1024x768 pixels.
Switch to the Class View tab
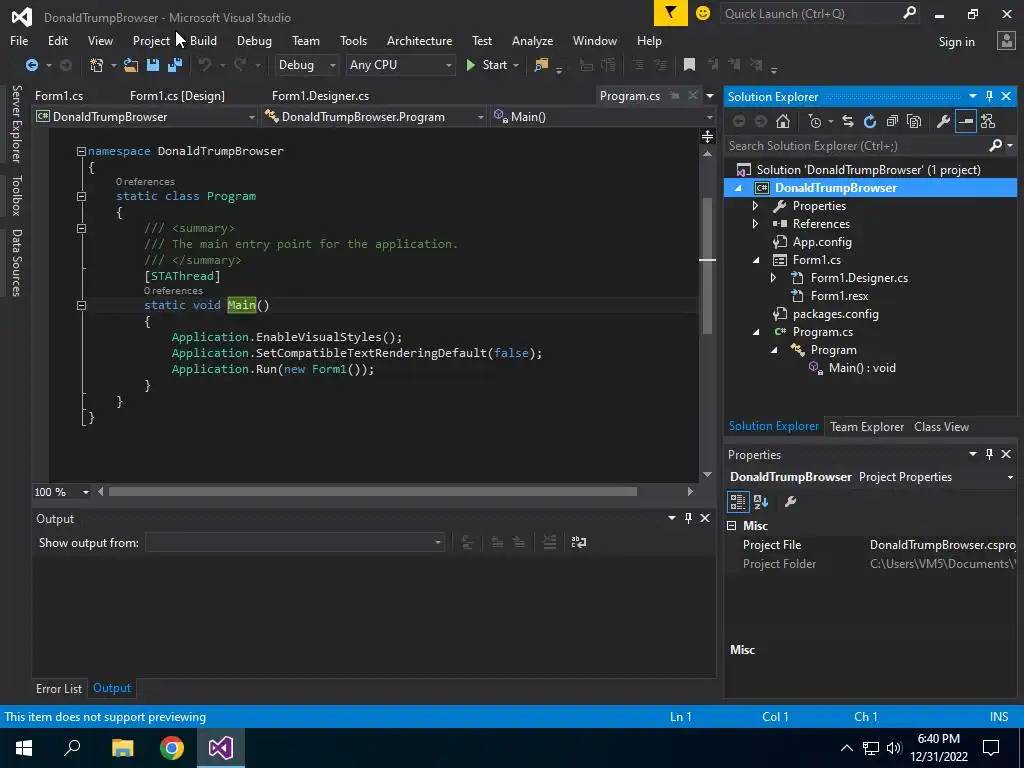[941, 426]
